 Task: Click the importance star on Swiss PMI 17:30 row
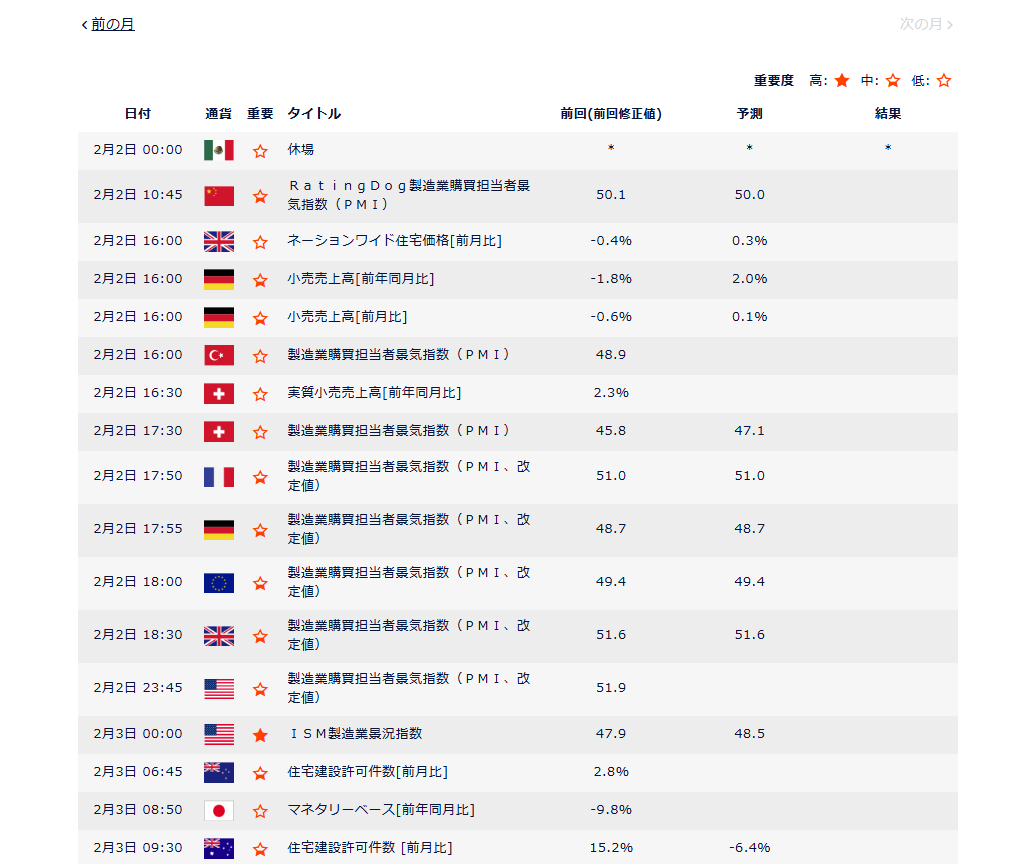(260, 432)
